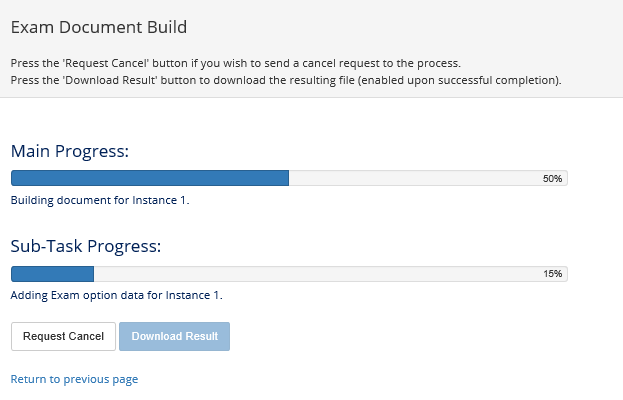Click the instruction line about sending a cancel request
Image resolution: width=623 pixels, height=400 pixels.
tap(235, 63)
